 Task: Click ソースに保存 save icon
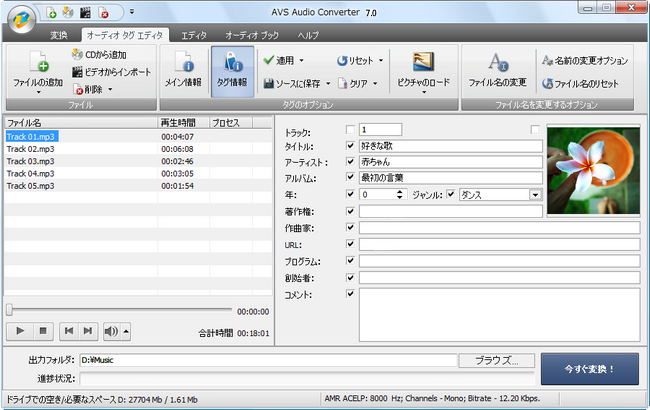pos(269,84)
